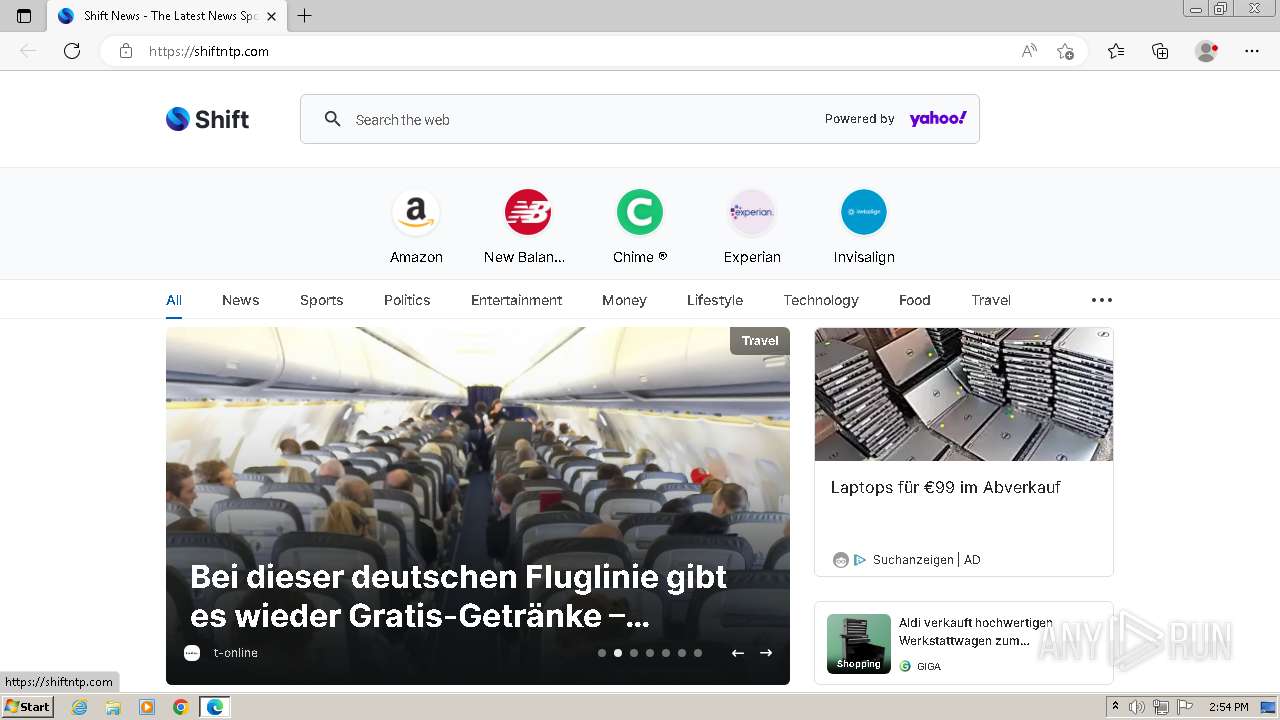1280x720 pixels.
Task: Switch to the Technology tab
Action: (821, 300)
